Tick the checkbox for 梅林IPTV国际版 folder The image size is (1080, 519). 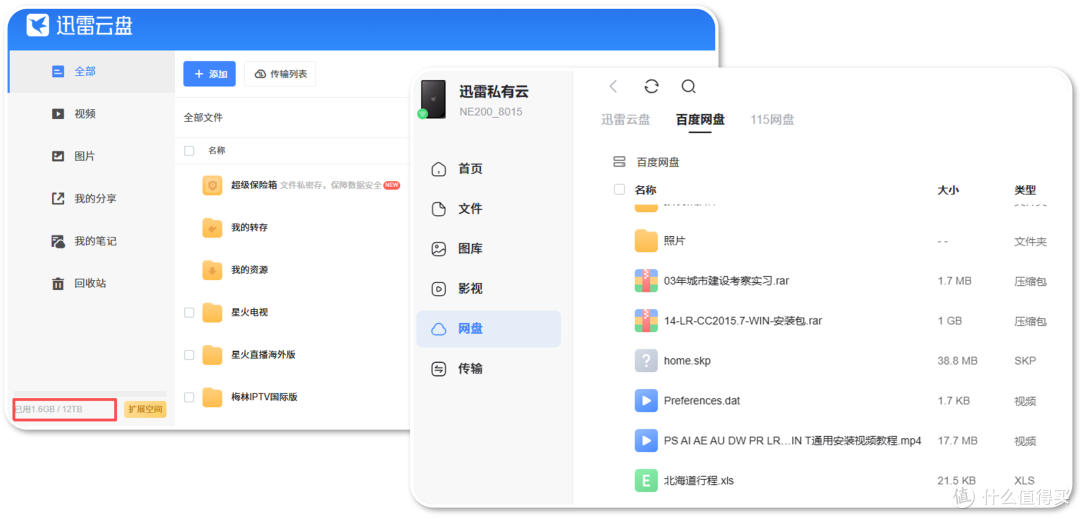click(x=189, y=397)
